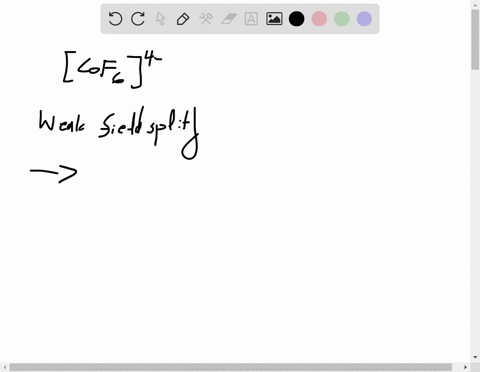Click the scroll up arrow
Screen dimensions: 480x372
[x=475, y=5]
